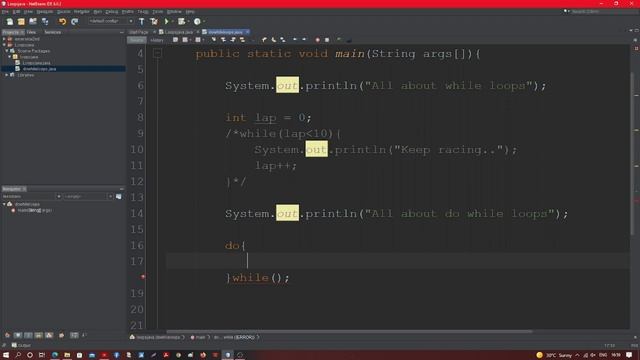Open the File menu

pos(5,11)
